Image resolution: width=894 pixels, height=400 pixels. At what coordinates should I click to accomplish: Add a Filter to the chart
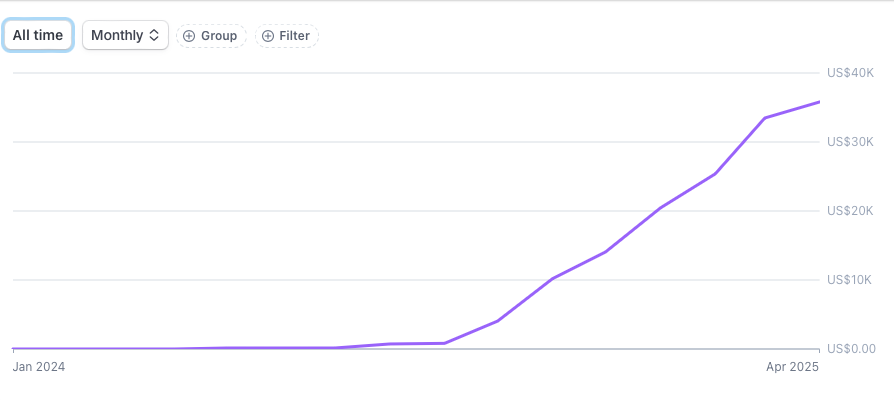point(287,36)
